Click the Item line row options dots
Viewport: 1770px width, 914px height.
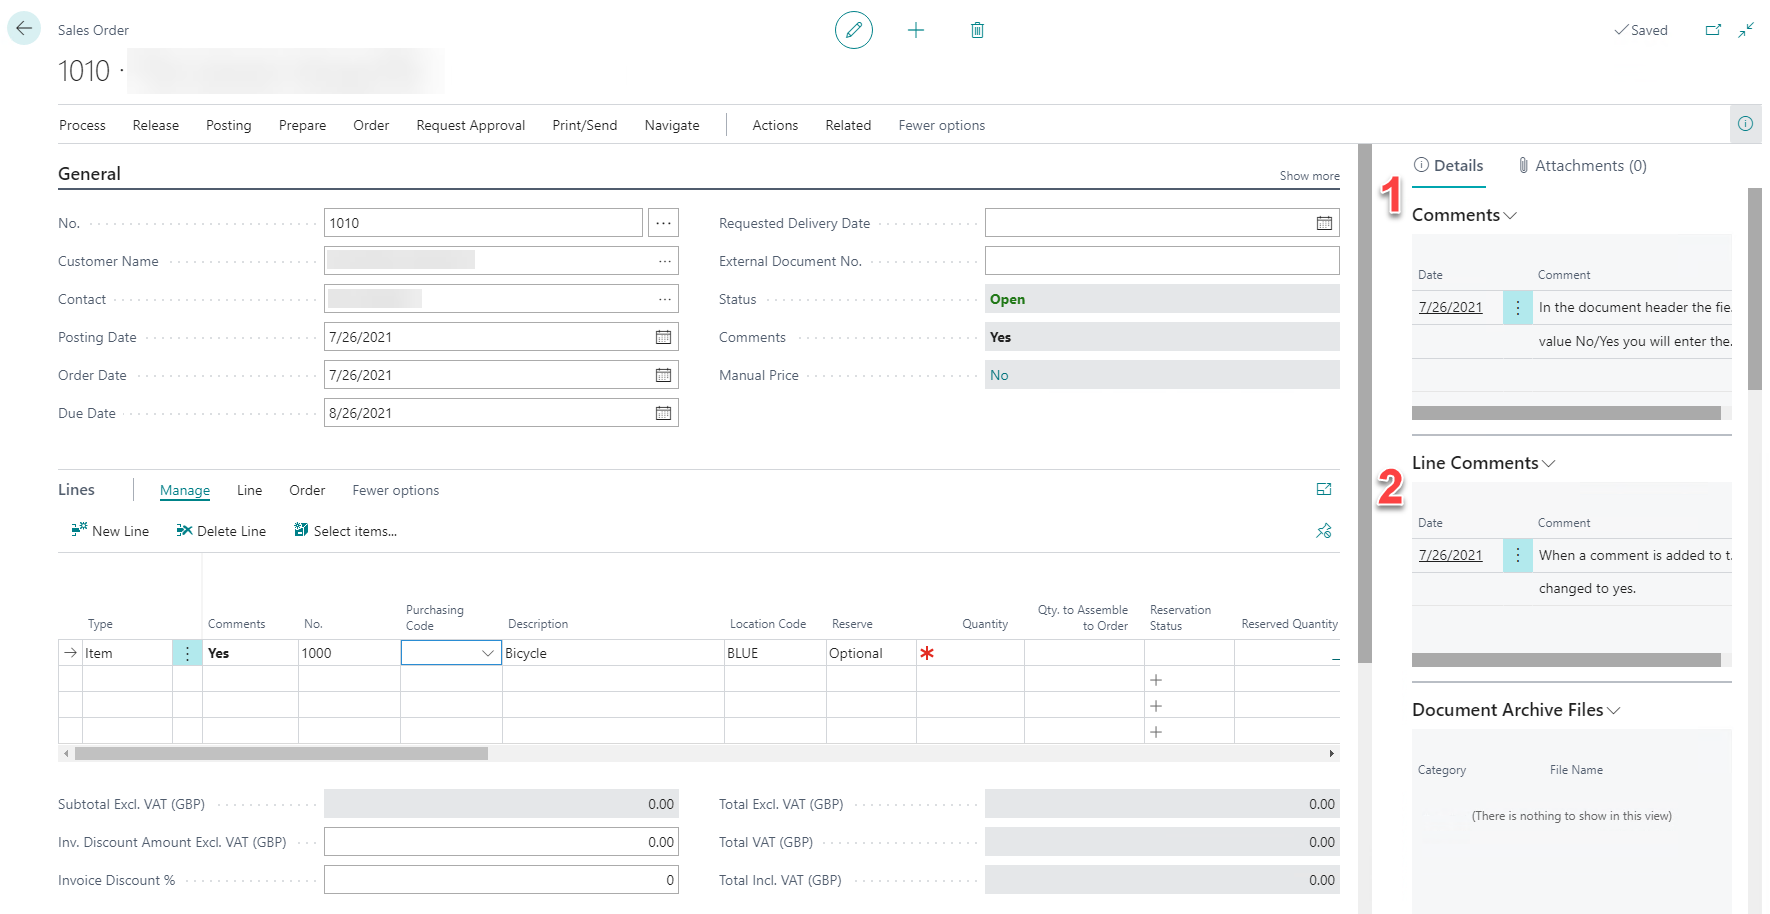coord(187,653)
